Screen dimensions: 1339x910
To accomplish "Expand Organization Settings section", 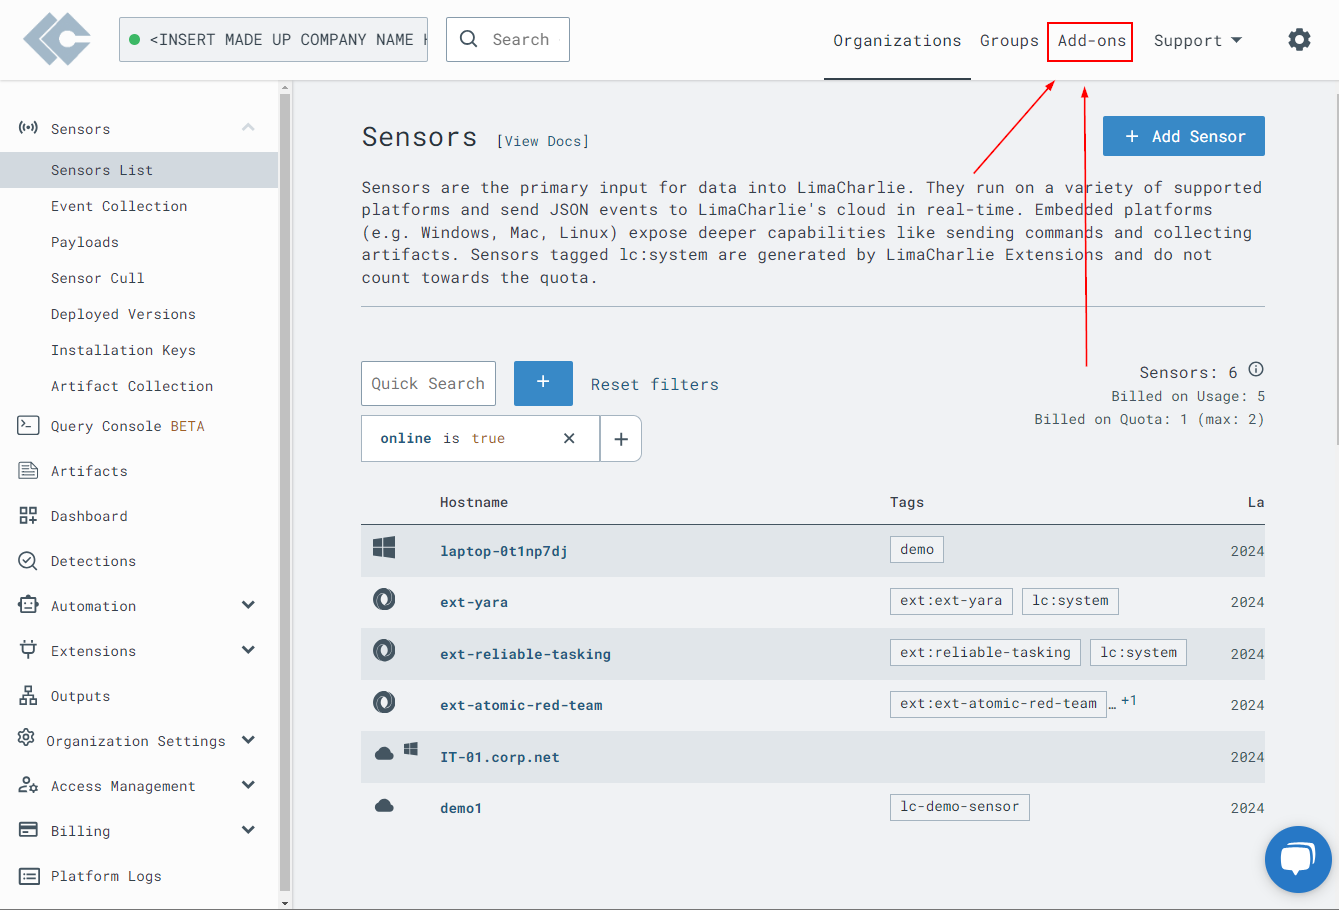I will (x=248, y=740).
